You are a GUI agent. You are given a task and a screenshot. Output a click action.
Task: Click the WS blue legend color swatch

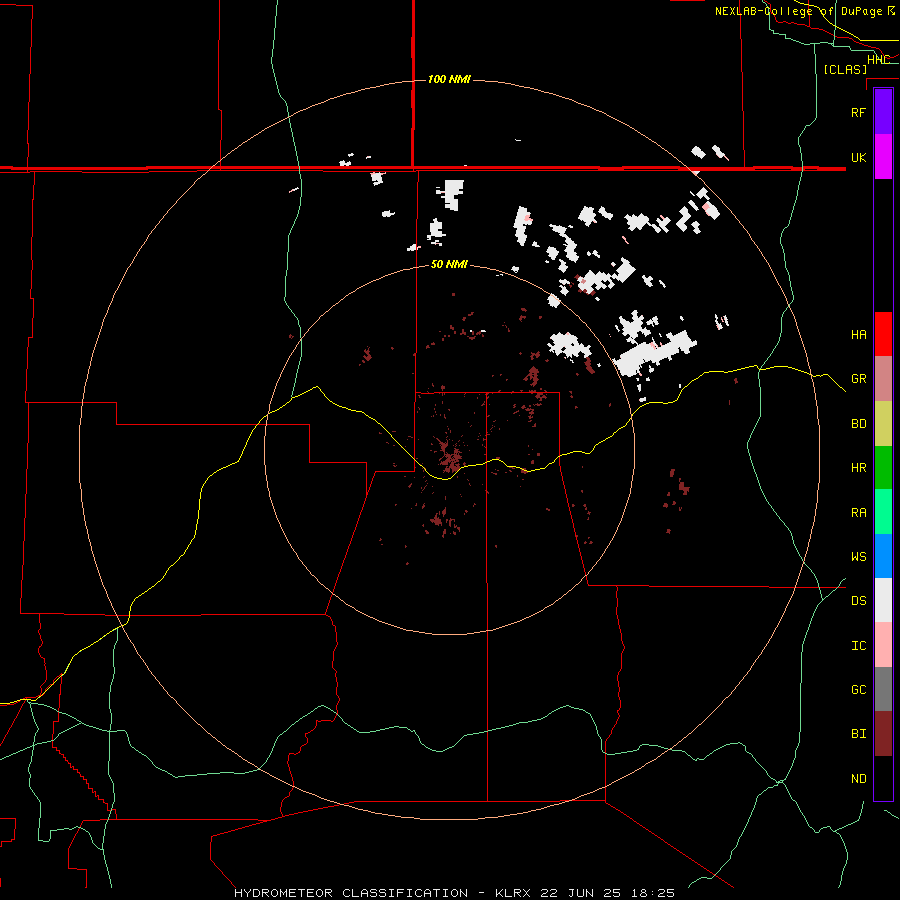(883, 556)
